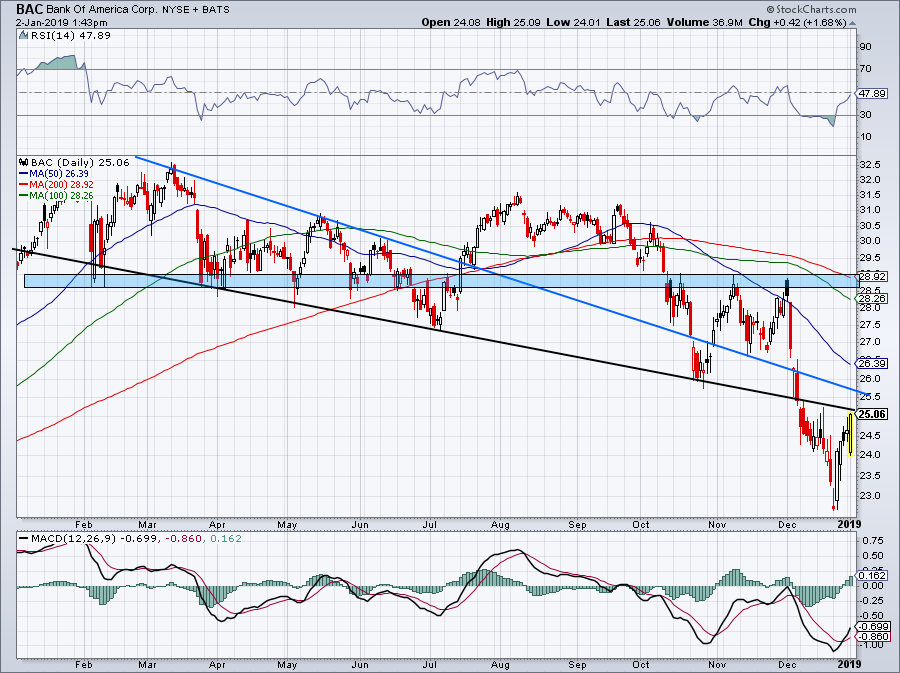Click the 0.75 level on MACD axis
This screenshot has width=900, height=673.
[872, 540]
